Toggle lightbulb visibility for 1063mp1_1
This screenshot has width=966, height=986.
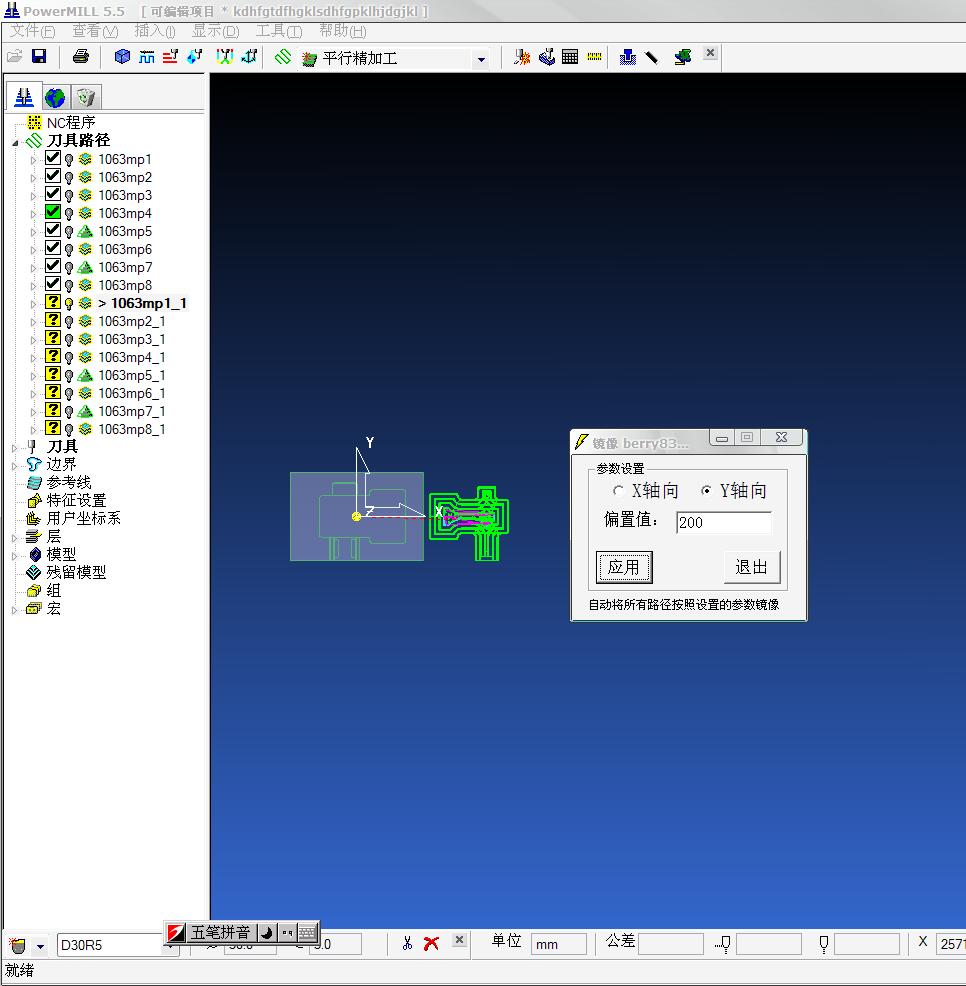[69, 304]
